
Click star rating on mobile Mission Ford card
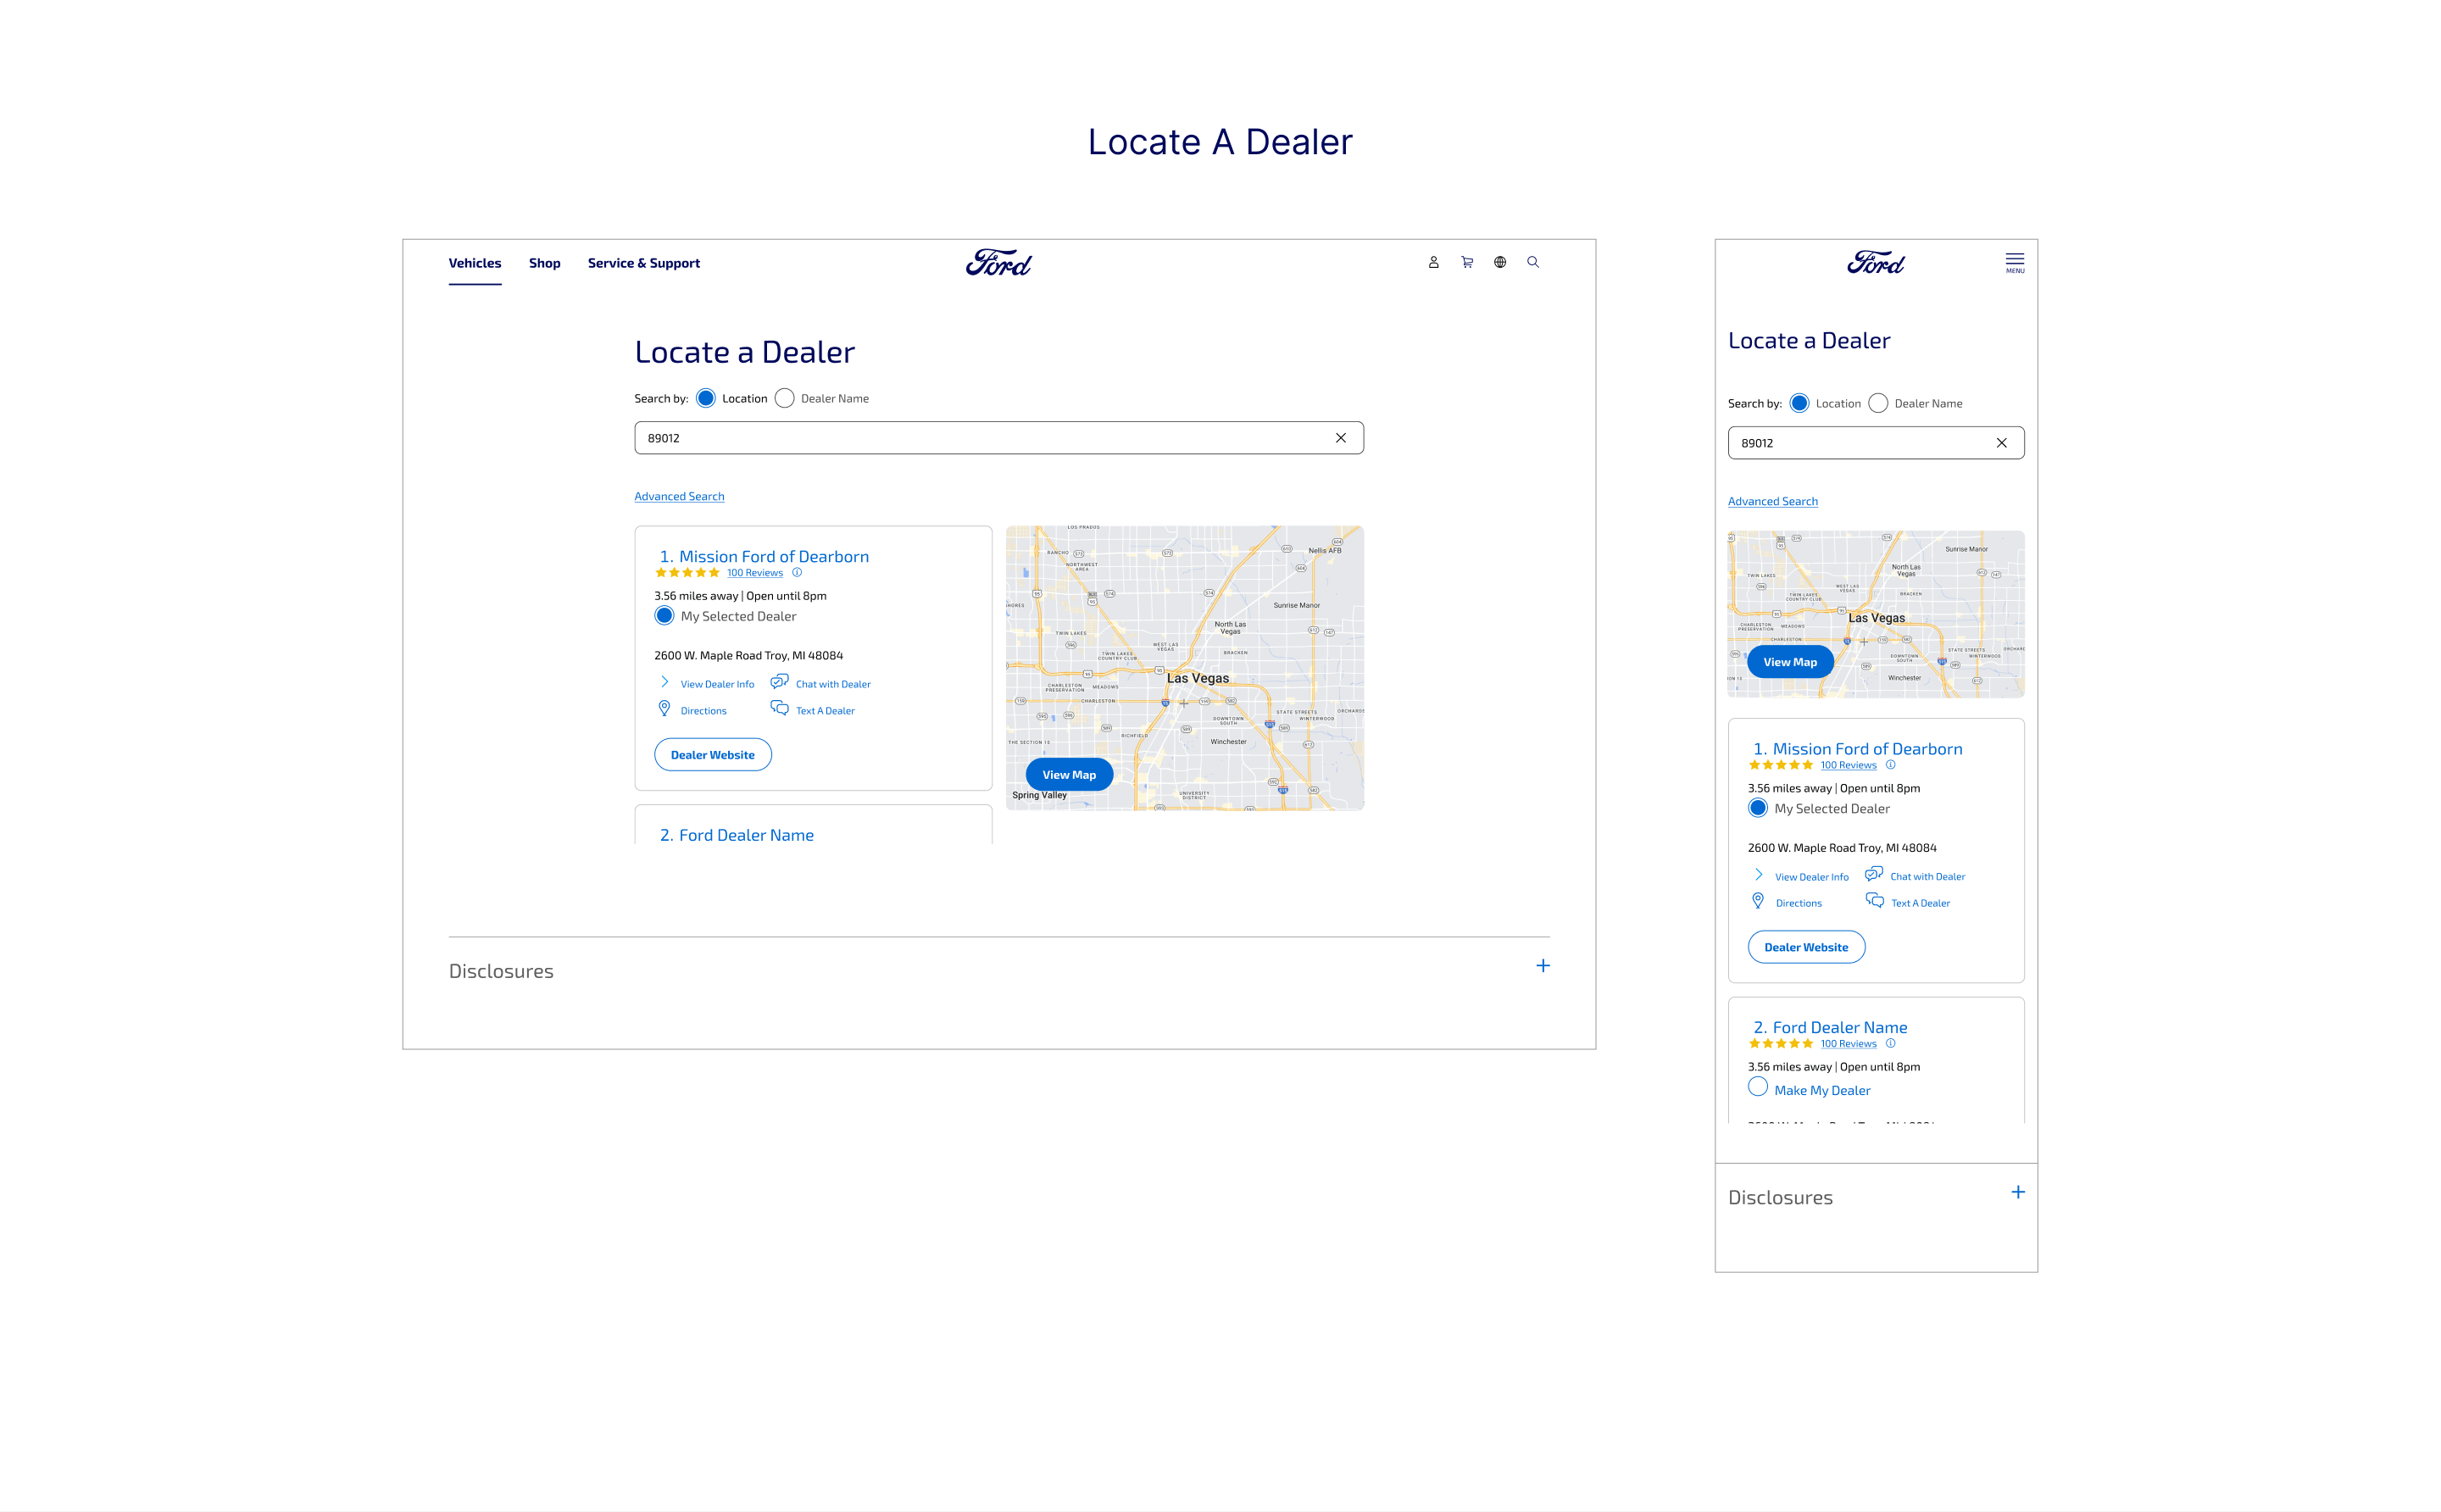pos(1780,765)
